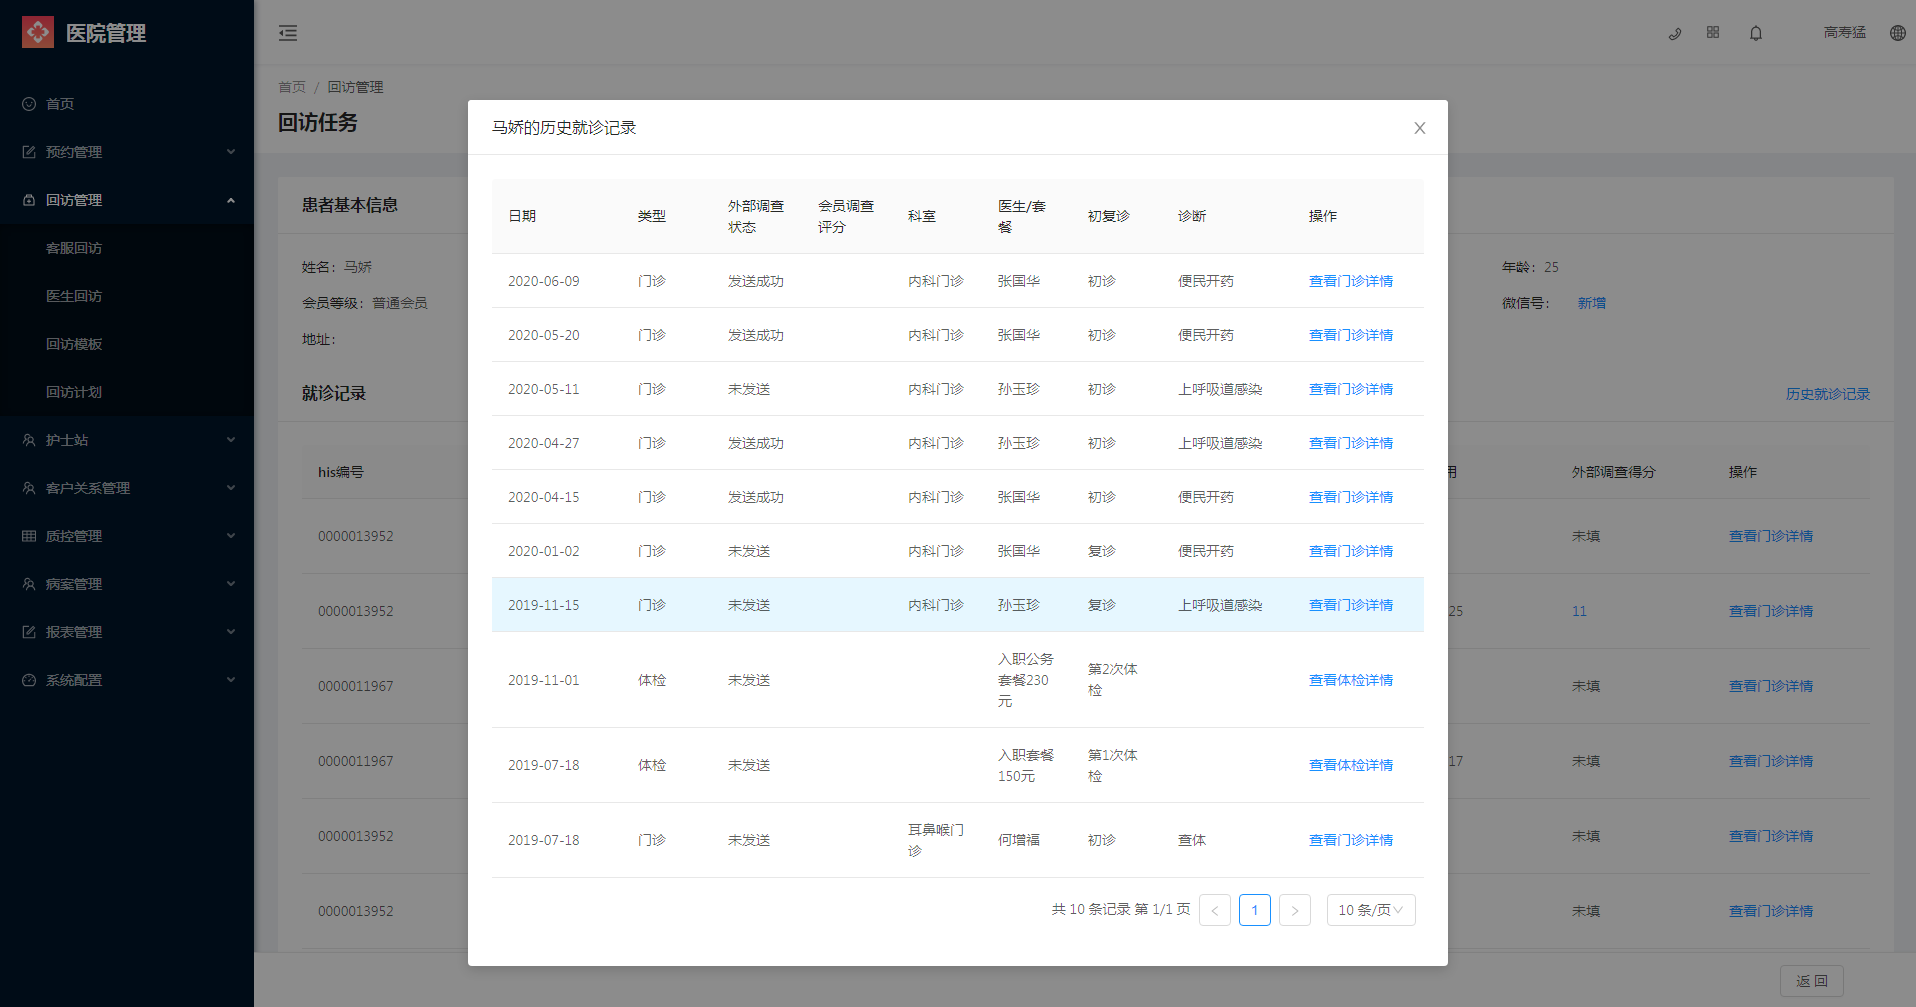Click 共 10 条记录 第 1/1 页 text
Image resolution: width=1916 pixels, height=1007 pixels.
pos(1121,909)
